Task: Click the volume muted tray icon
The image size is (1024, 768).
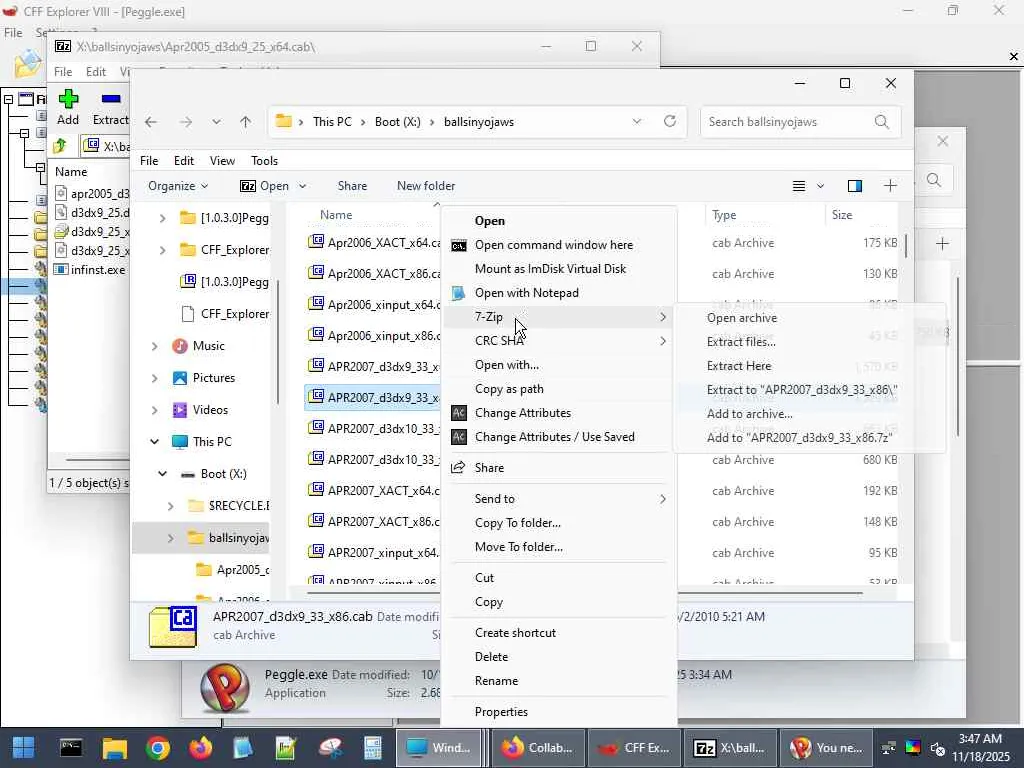Action: coord(937,748)
